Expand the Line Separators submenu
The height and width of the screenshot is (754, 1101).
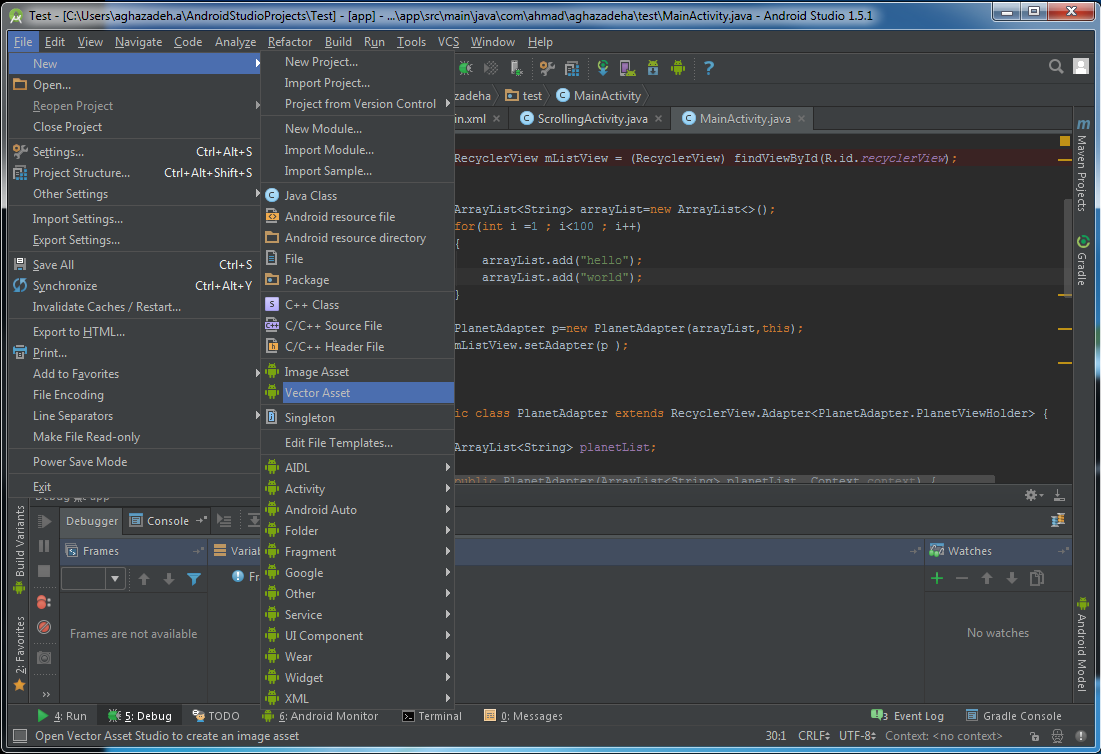pos(73,416)
